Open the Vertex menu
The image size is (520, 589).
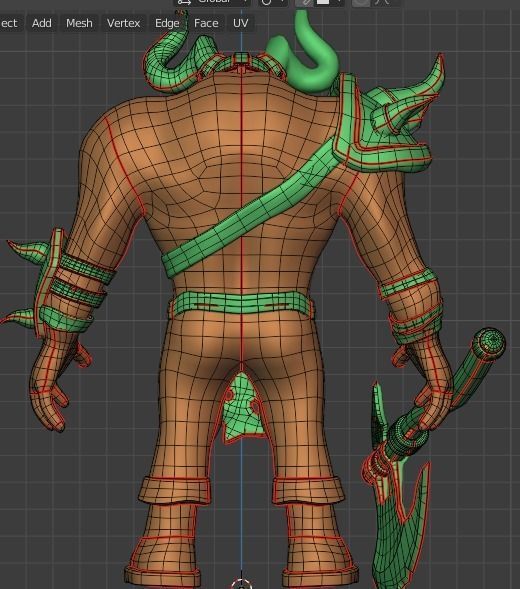123,23
